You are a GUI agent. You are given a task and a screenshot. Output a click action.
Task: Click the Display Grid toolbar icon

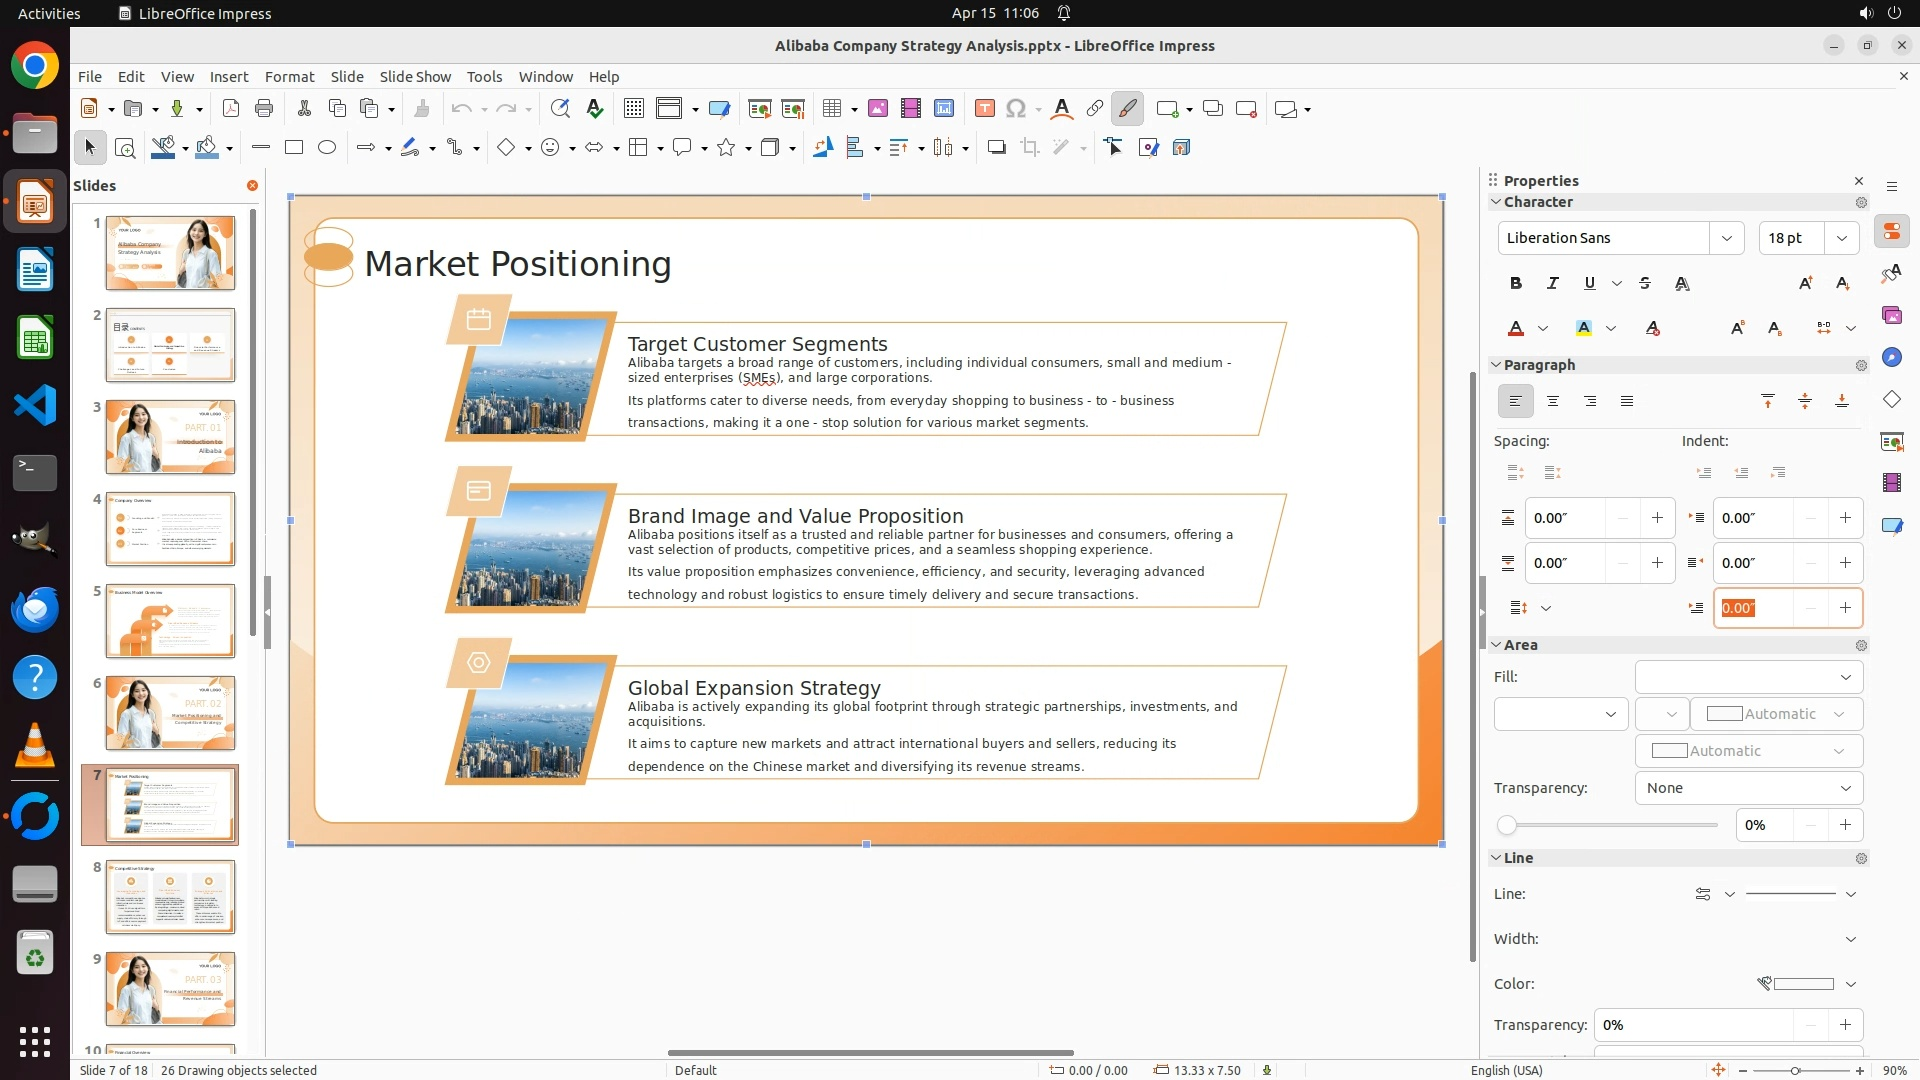tap(633, 109)
